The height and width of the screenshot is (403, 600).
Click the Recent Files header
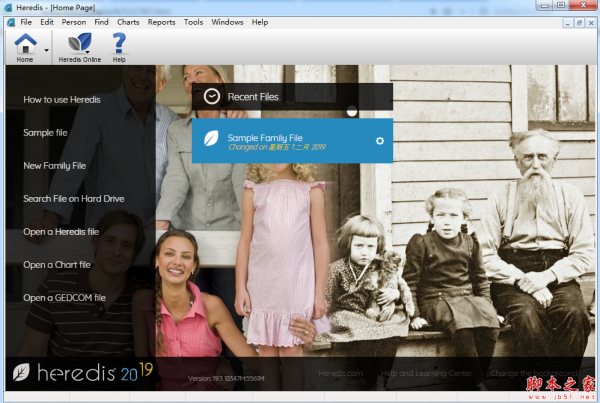(x=292, y=97)
